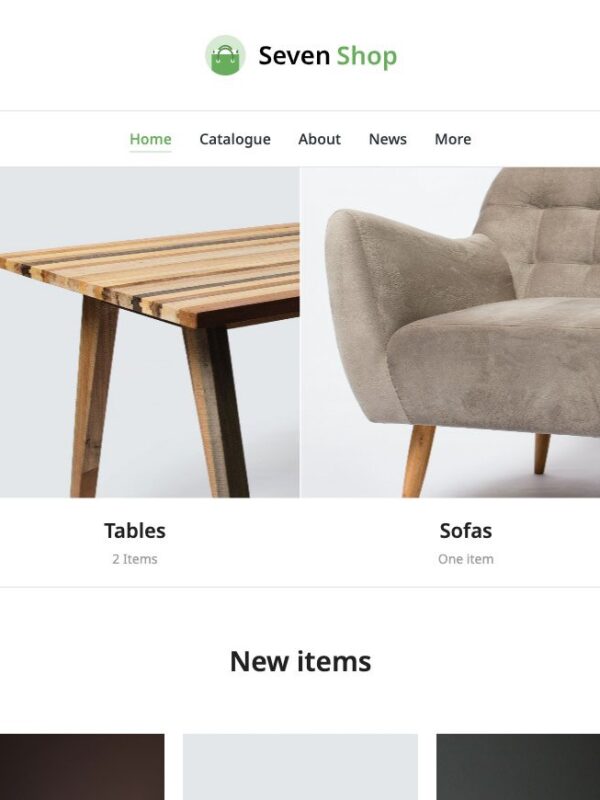Select the beige sofa category image
This screenshot has width=600, height=800.
(451, 332)
